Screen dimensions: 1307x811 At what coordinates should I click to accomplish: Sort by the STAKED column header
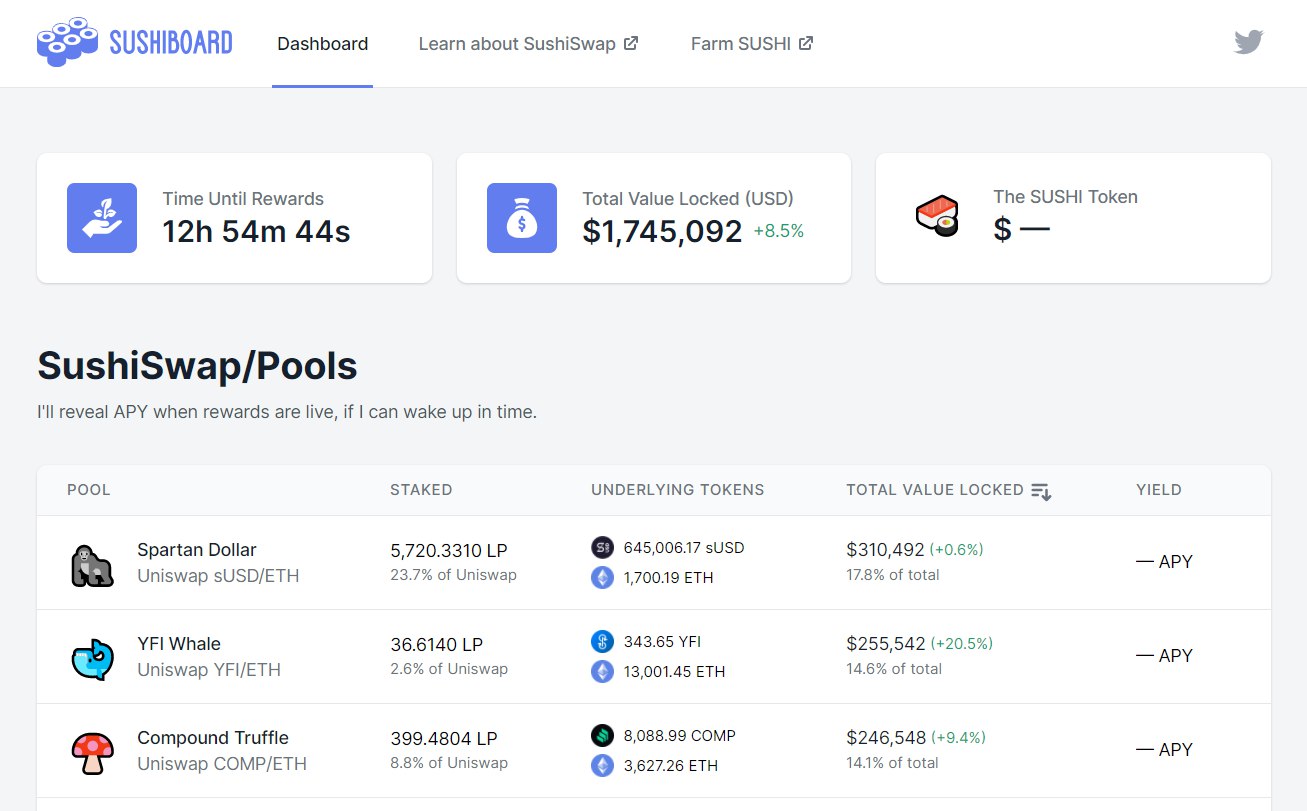coord(421,490)
